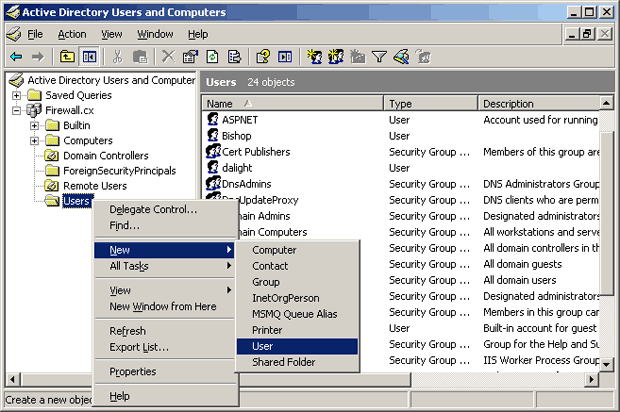The height and width of the screenshot is (412, 620).
Task: Open the Window menu
Action: point(155,34)
